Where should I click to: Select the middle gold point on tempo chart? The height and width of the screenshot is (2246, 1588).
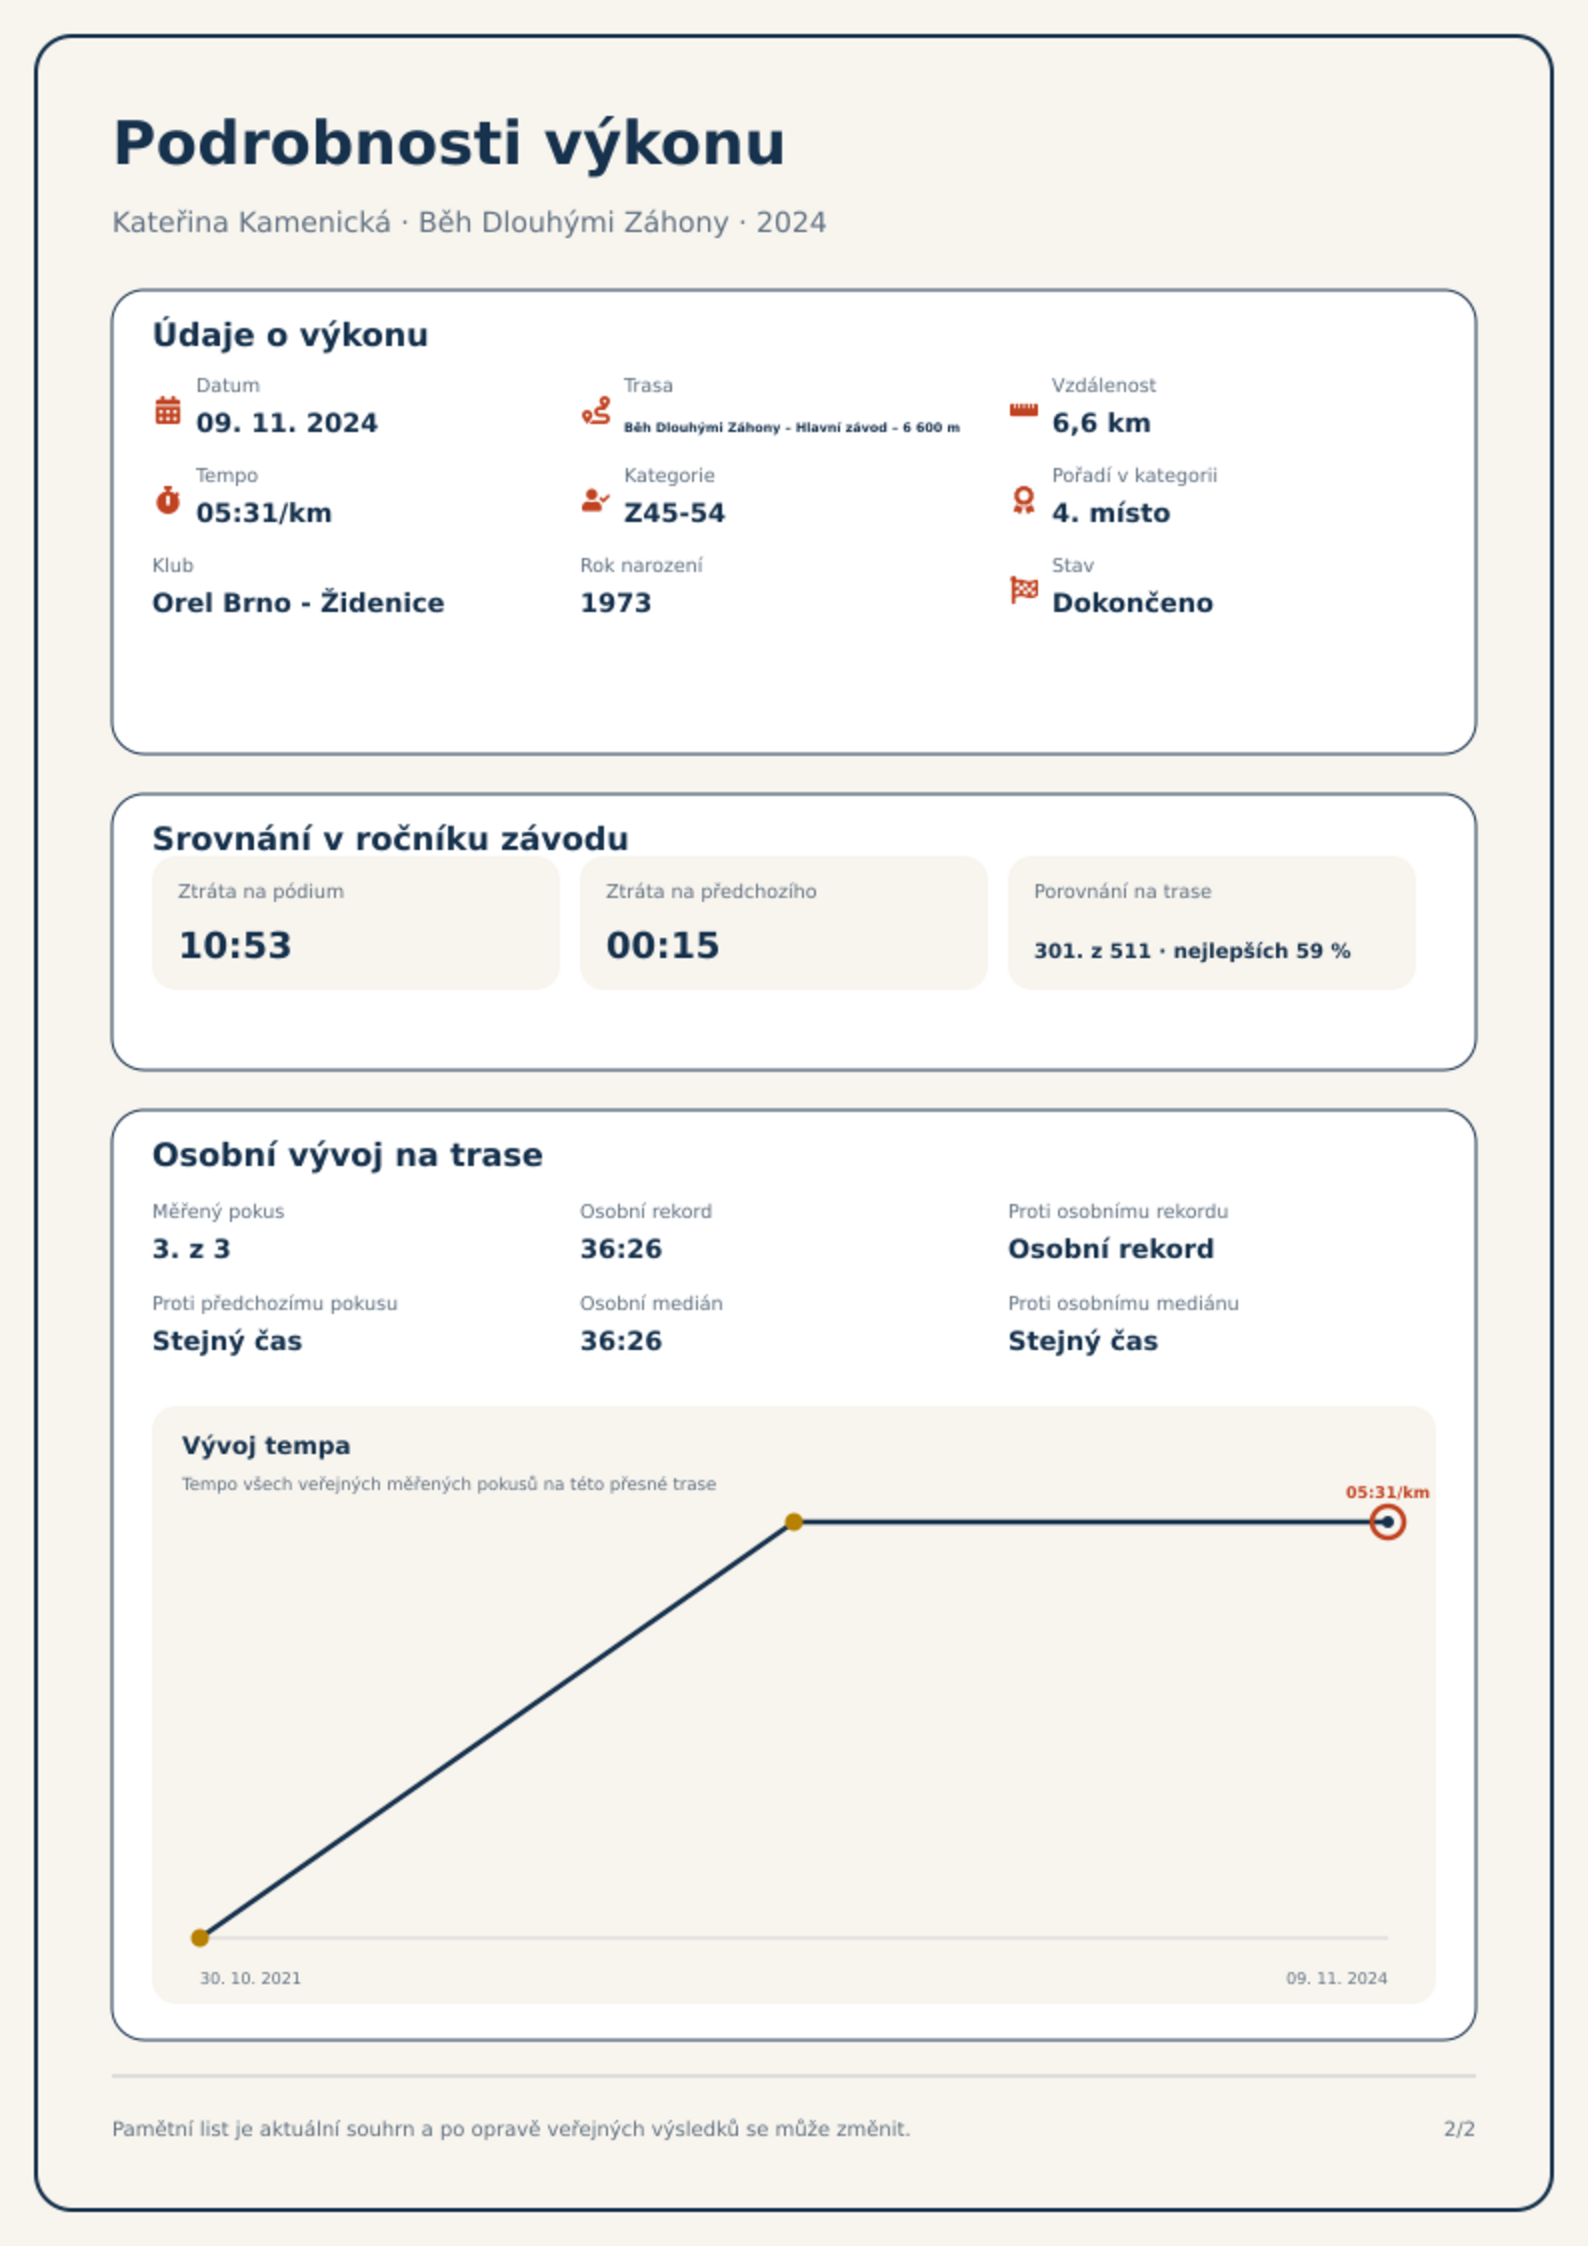point(794,1522)
